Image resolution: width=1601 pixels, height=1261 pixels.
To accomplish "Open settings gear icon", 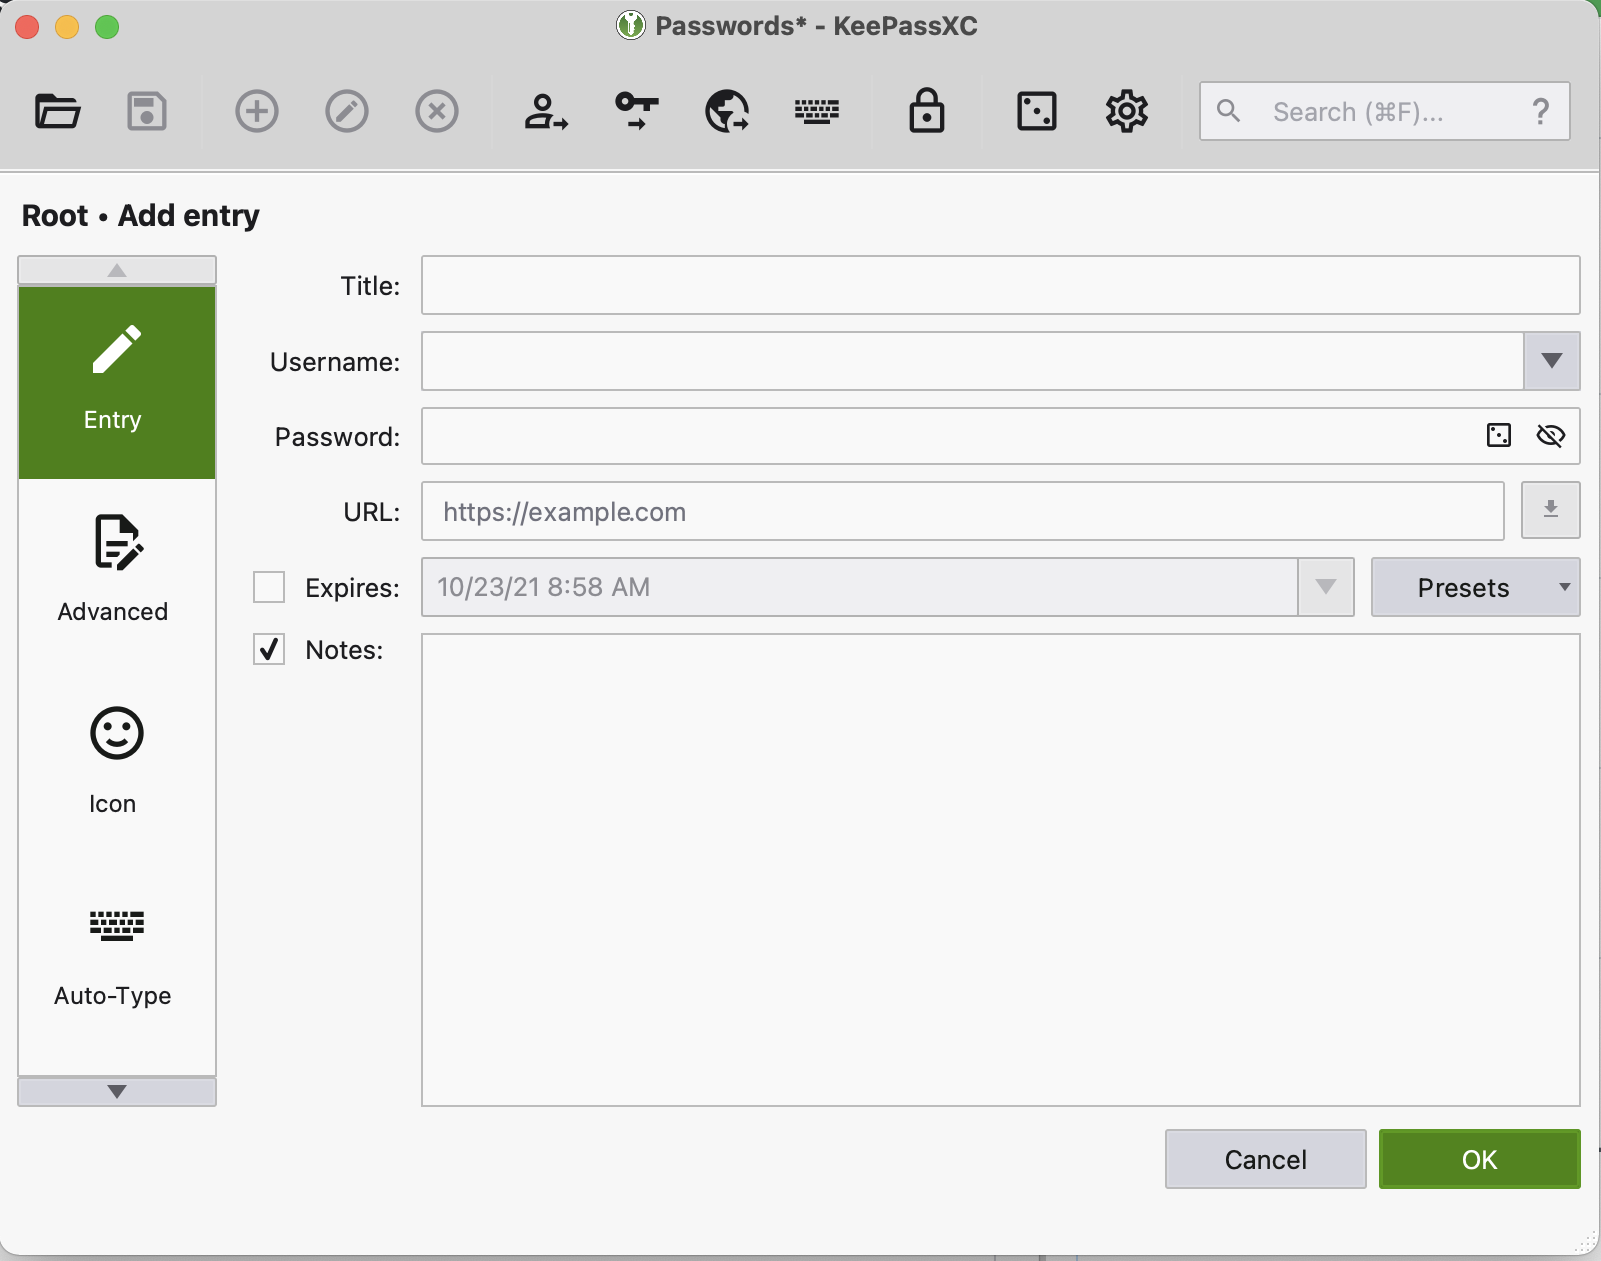I will pos(1127,111).
